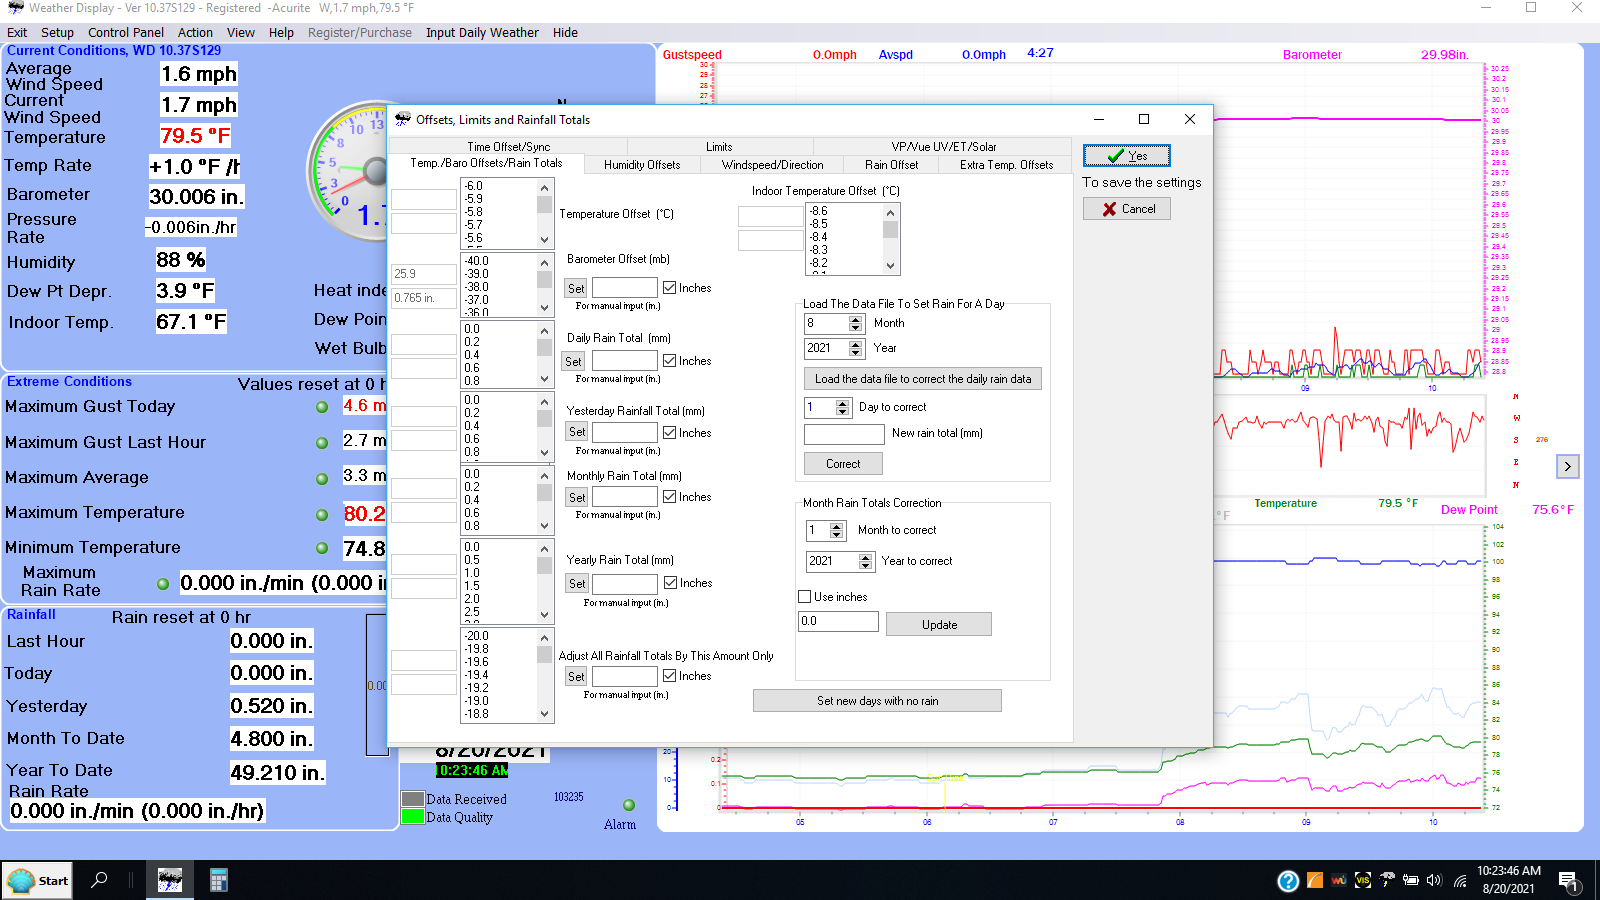1600x900 pixels.
Task: Open the Windspeed/Direction tab
Action: coord(773,165)
